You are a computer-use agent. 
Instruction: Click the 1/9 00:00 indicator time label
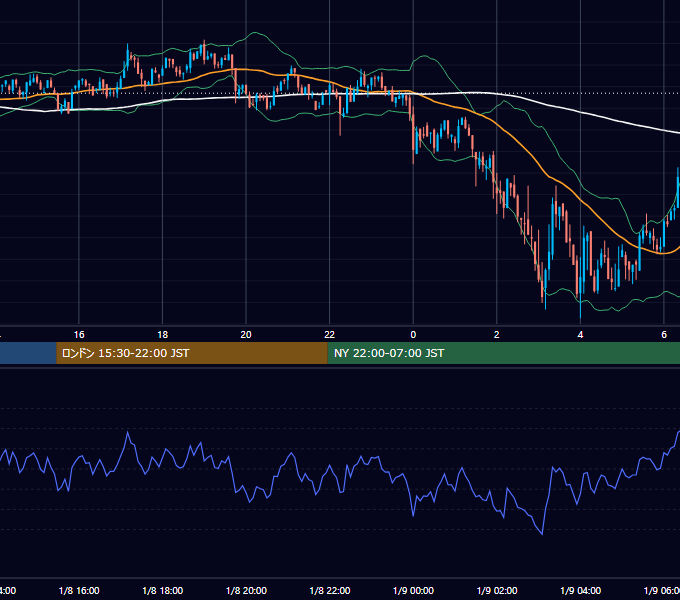pos(413,590)
